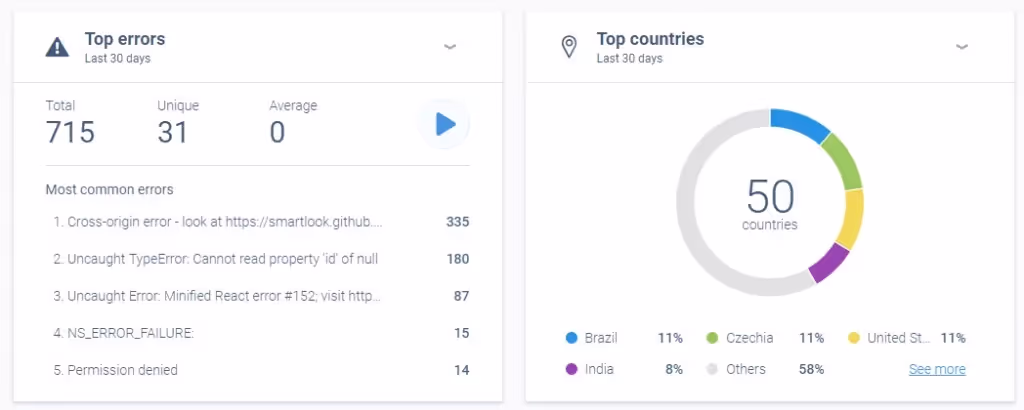Play error recordings with the blue play button
Viewport: 1024px width, 410px height.
[444, 124]
